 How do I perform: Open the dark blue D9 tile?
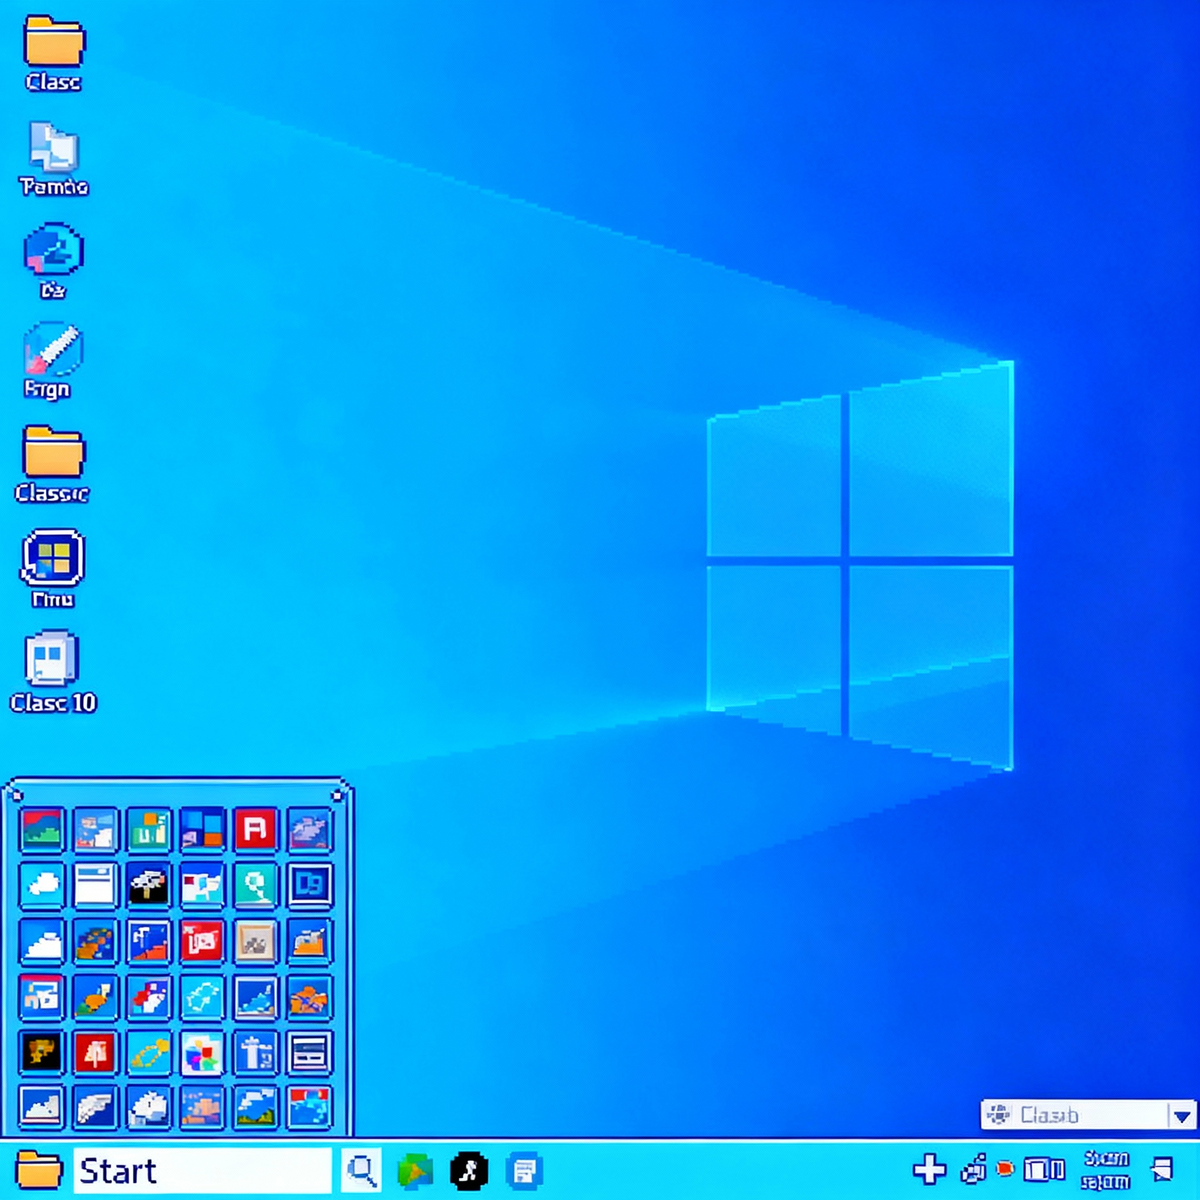tap(309, 885)
